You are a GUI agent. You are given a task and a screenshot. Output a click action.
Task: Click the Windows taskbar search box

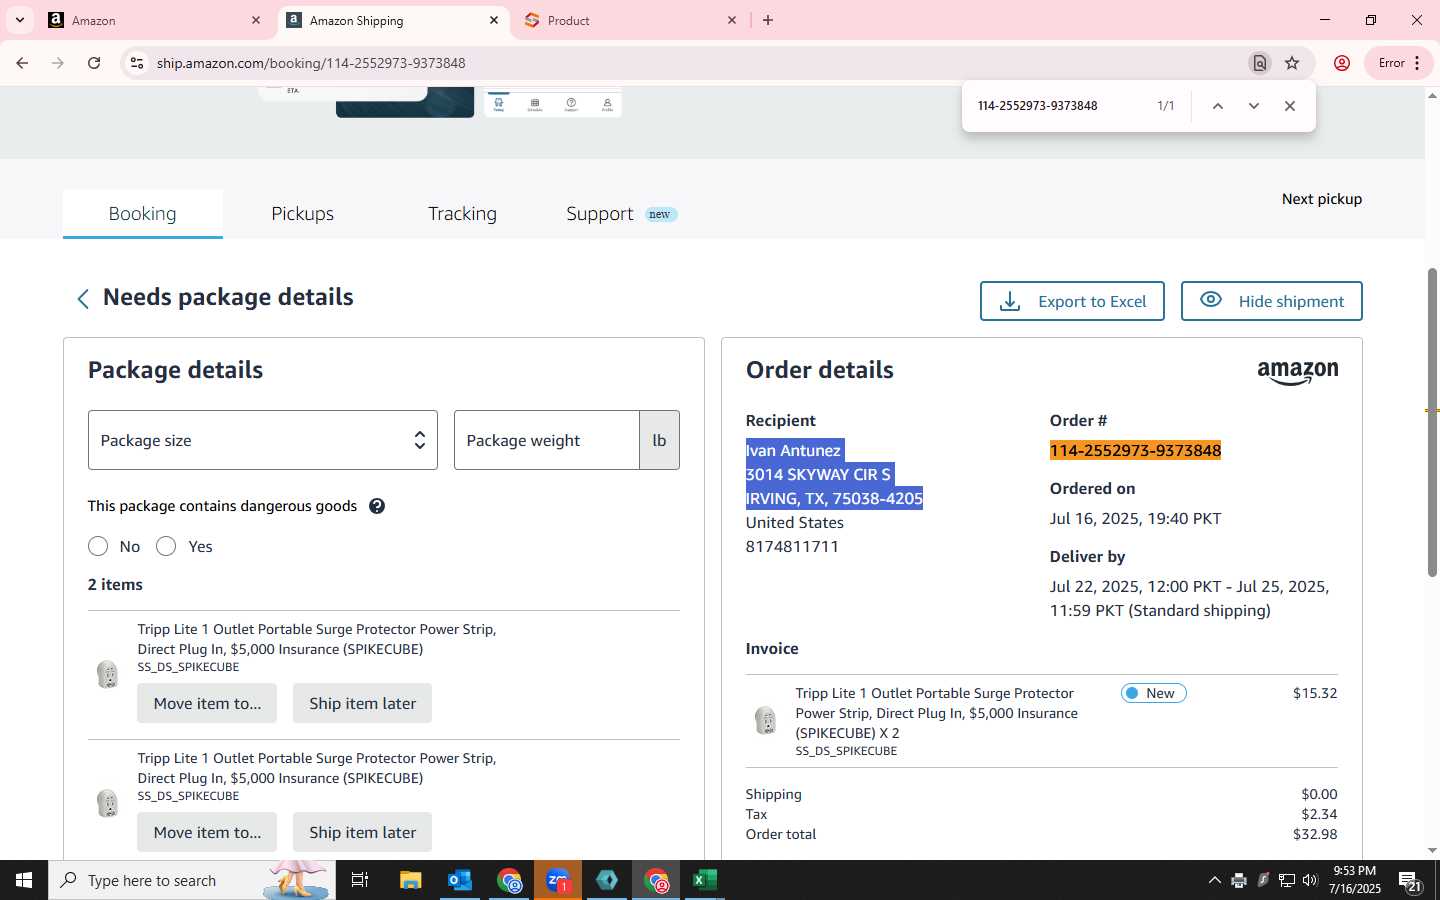(192, 880)
